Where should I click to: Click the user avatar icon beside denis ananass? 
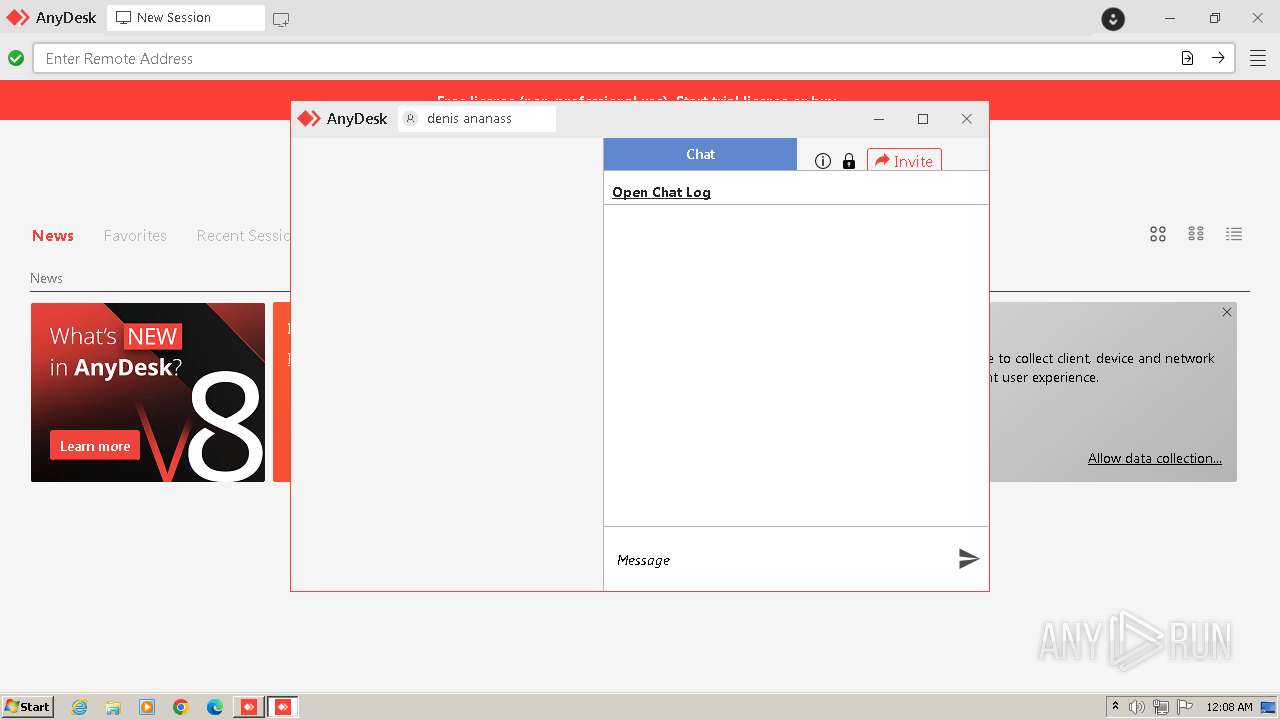[x=410, y=119]
